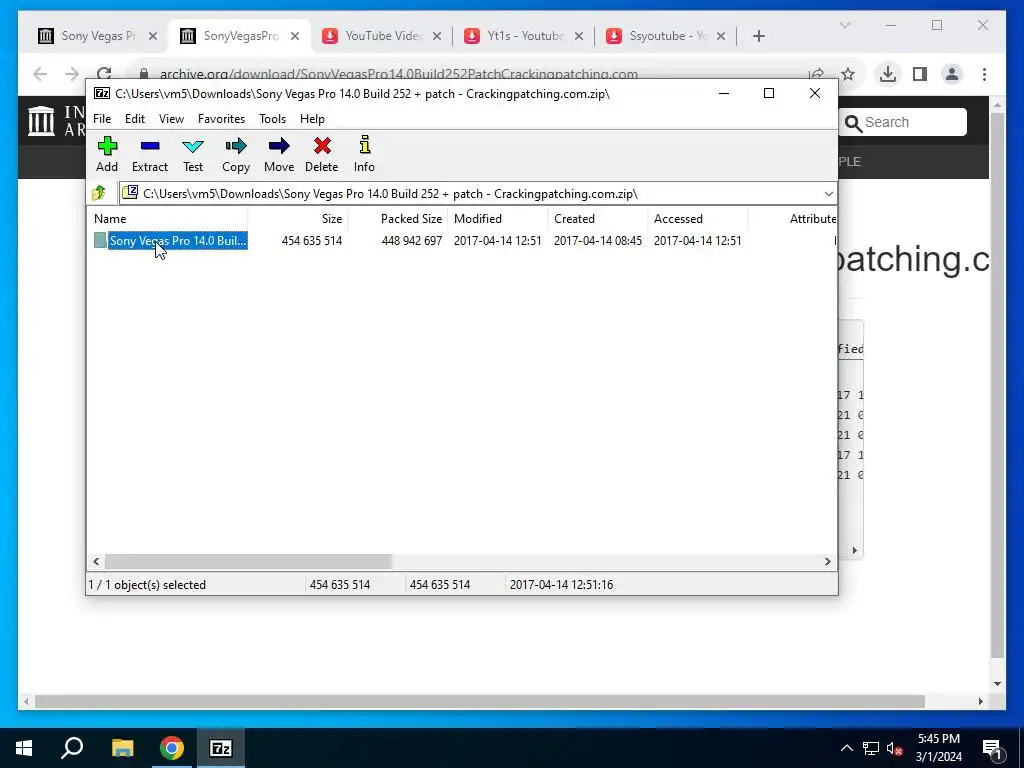Click the 7z icon in the title bar
Screen dimensions: 1024x768
(102, 93)
